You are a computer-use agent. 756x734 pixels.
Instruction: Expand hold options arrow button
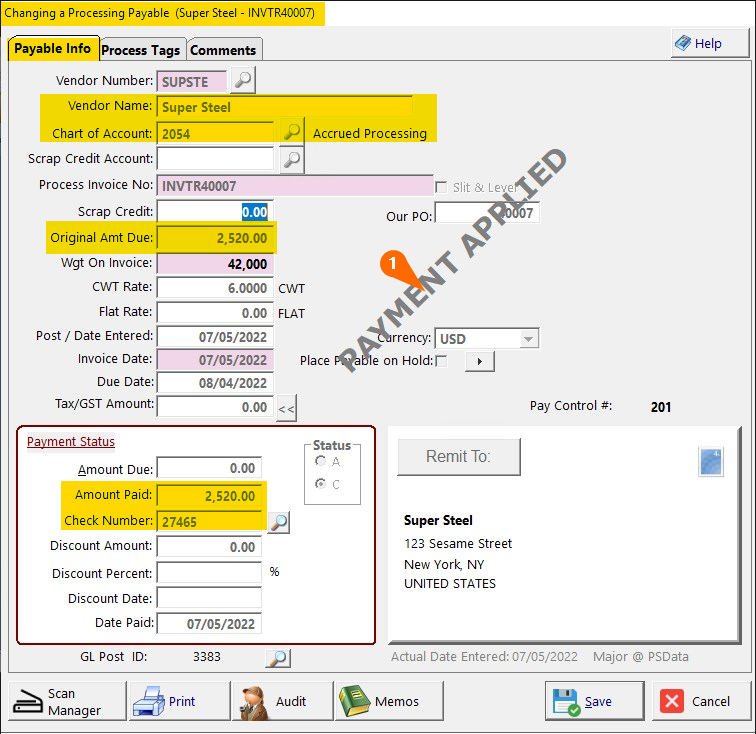click(480, 361)
